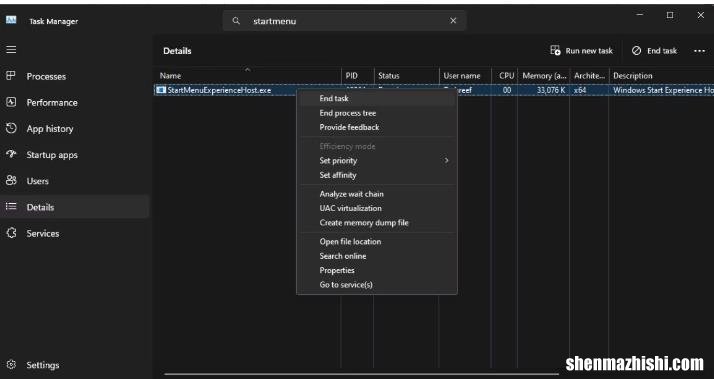Image resolution: width=714 pixels, height=379 pixels.
Task: Click the Performance sidebar icon
Action: pyautogui.click(x=11, y=102)
